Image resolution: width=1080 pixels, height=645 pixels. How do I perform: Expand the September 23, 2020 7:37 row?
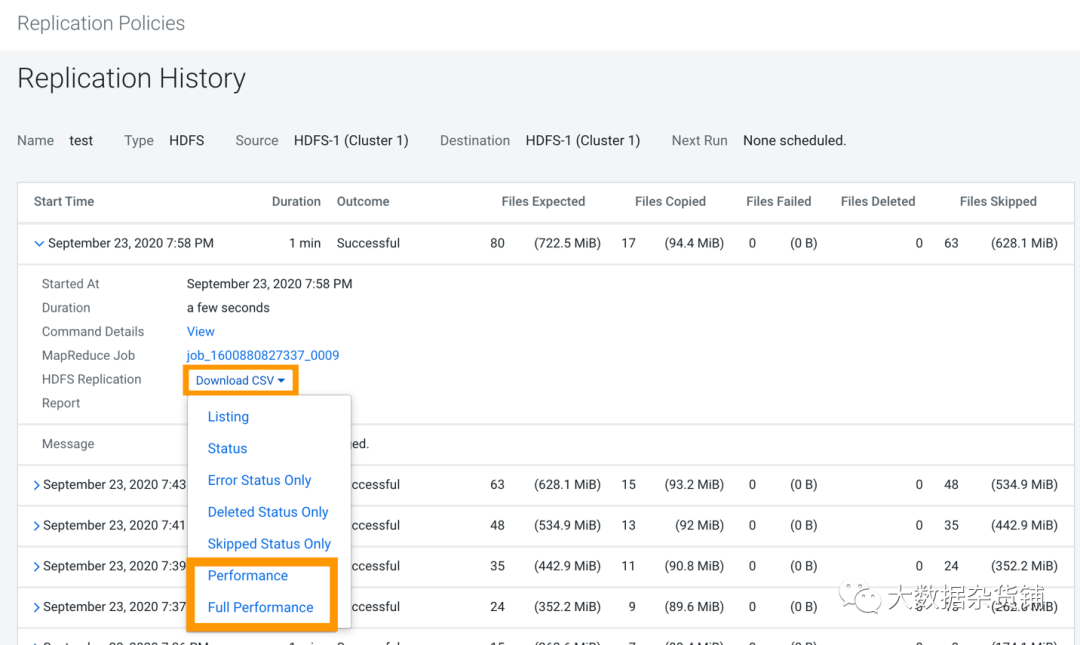(x=37, y=608)
